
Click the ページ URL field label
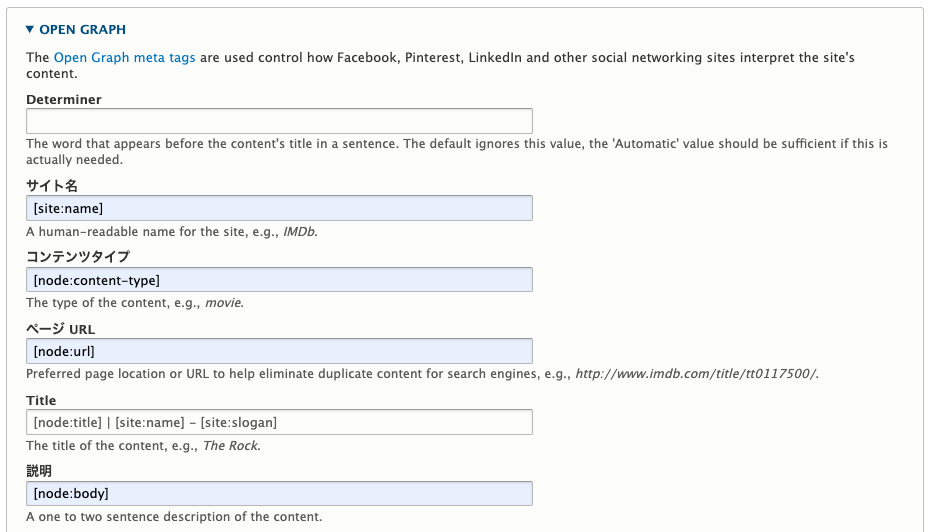coord(60,329)
